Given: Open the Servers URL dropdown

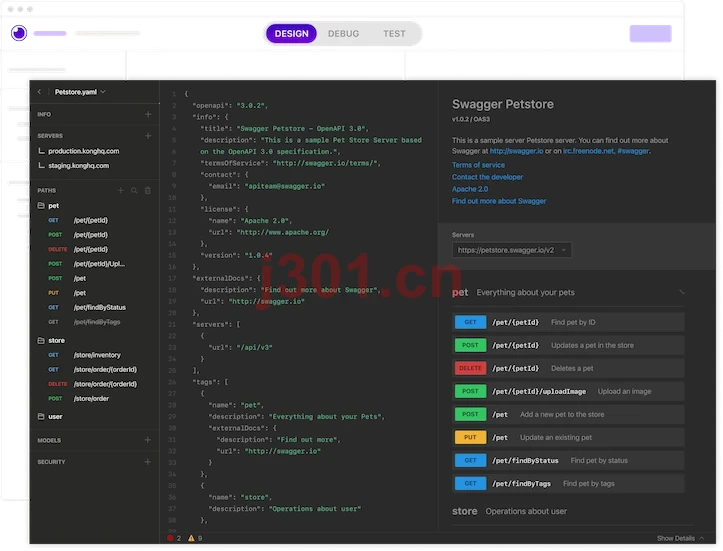Looking at the screenshot, I should click(x=512, y=250).
